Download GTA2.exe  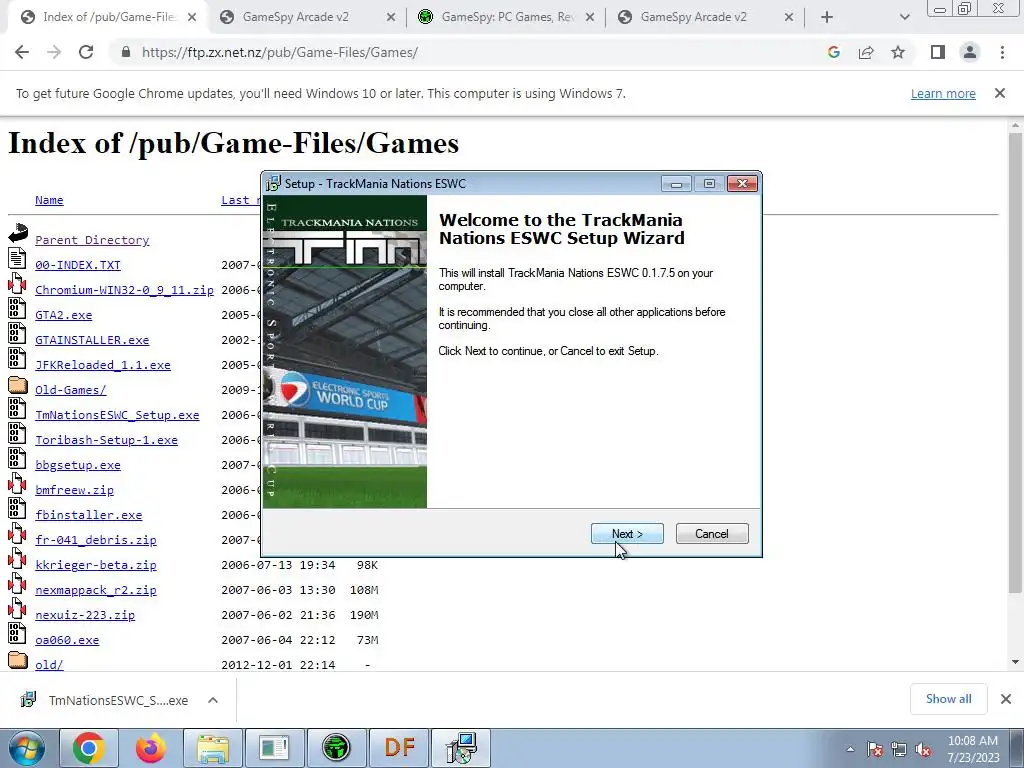(x=63, y=315)
